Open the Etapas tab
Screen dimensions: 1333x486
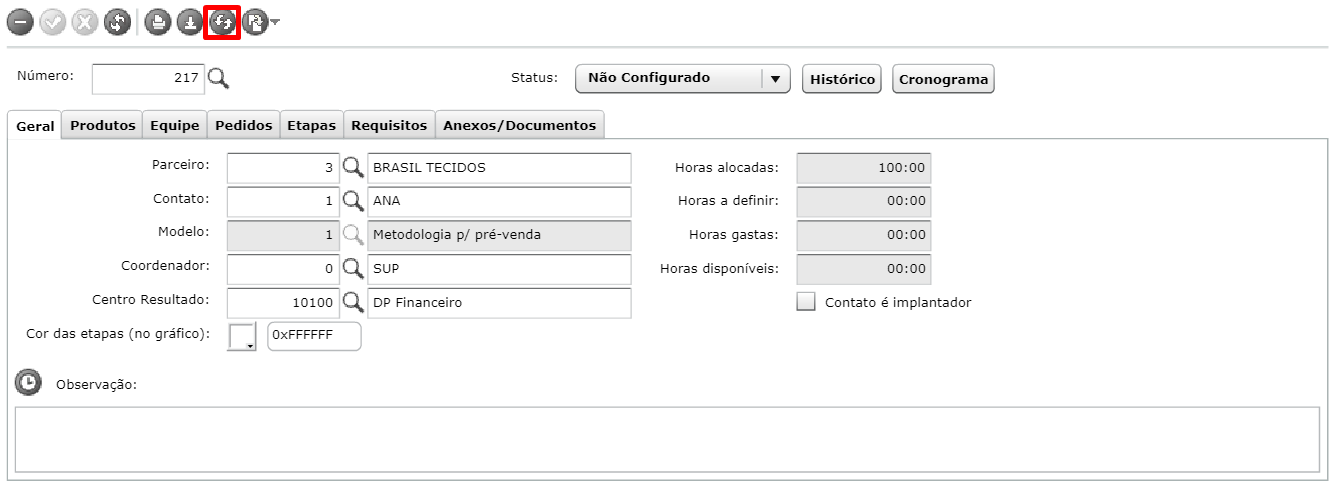[x=311, y=125]
